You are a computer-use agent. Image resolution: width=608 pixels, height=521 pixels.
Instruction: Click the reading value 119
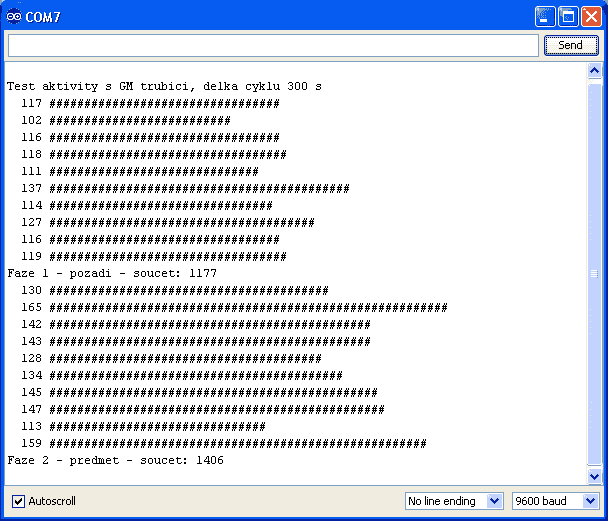31,256
